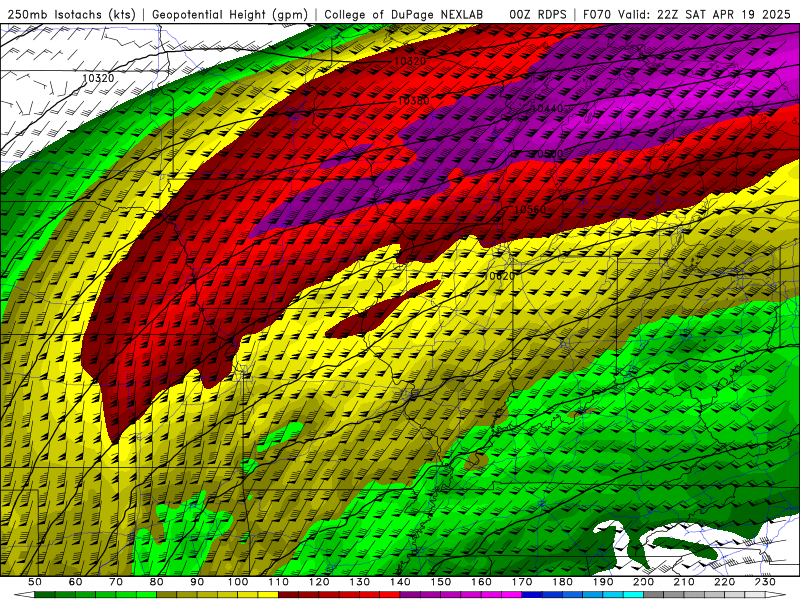Click the right arrow end of the color bar

coord(776,595)
